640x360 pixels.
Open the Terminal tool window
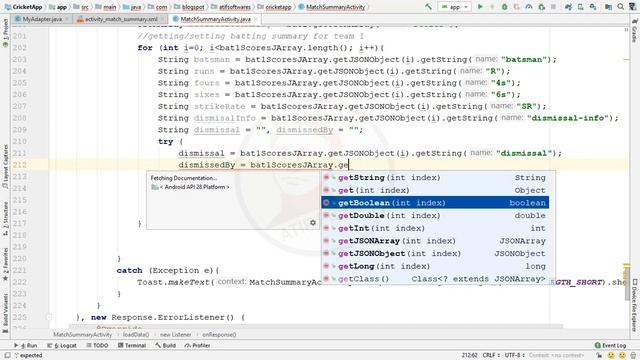pos(132,345)
